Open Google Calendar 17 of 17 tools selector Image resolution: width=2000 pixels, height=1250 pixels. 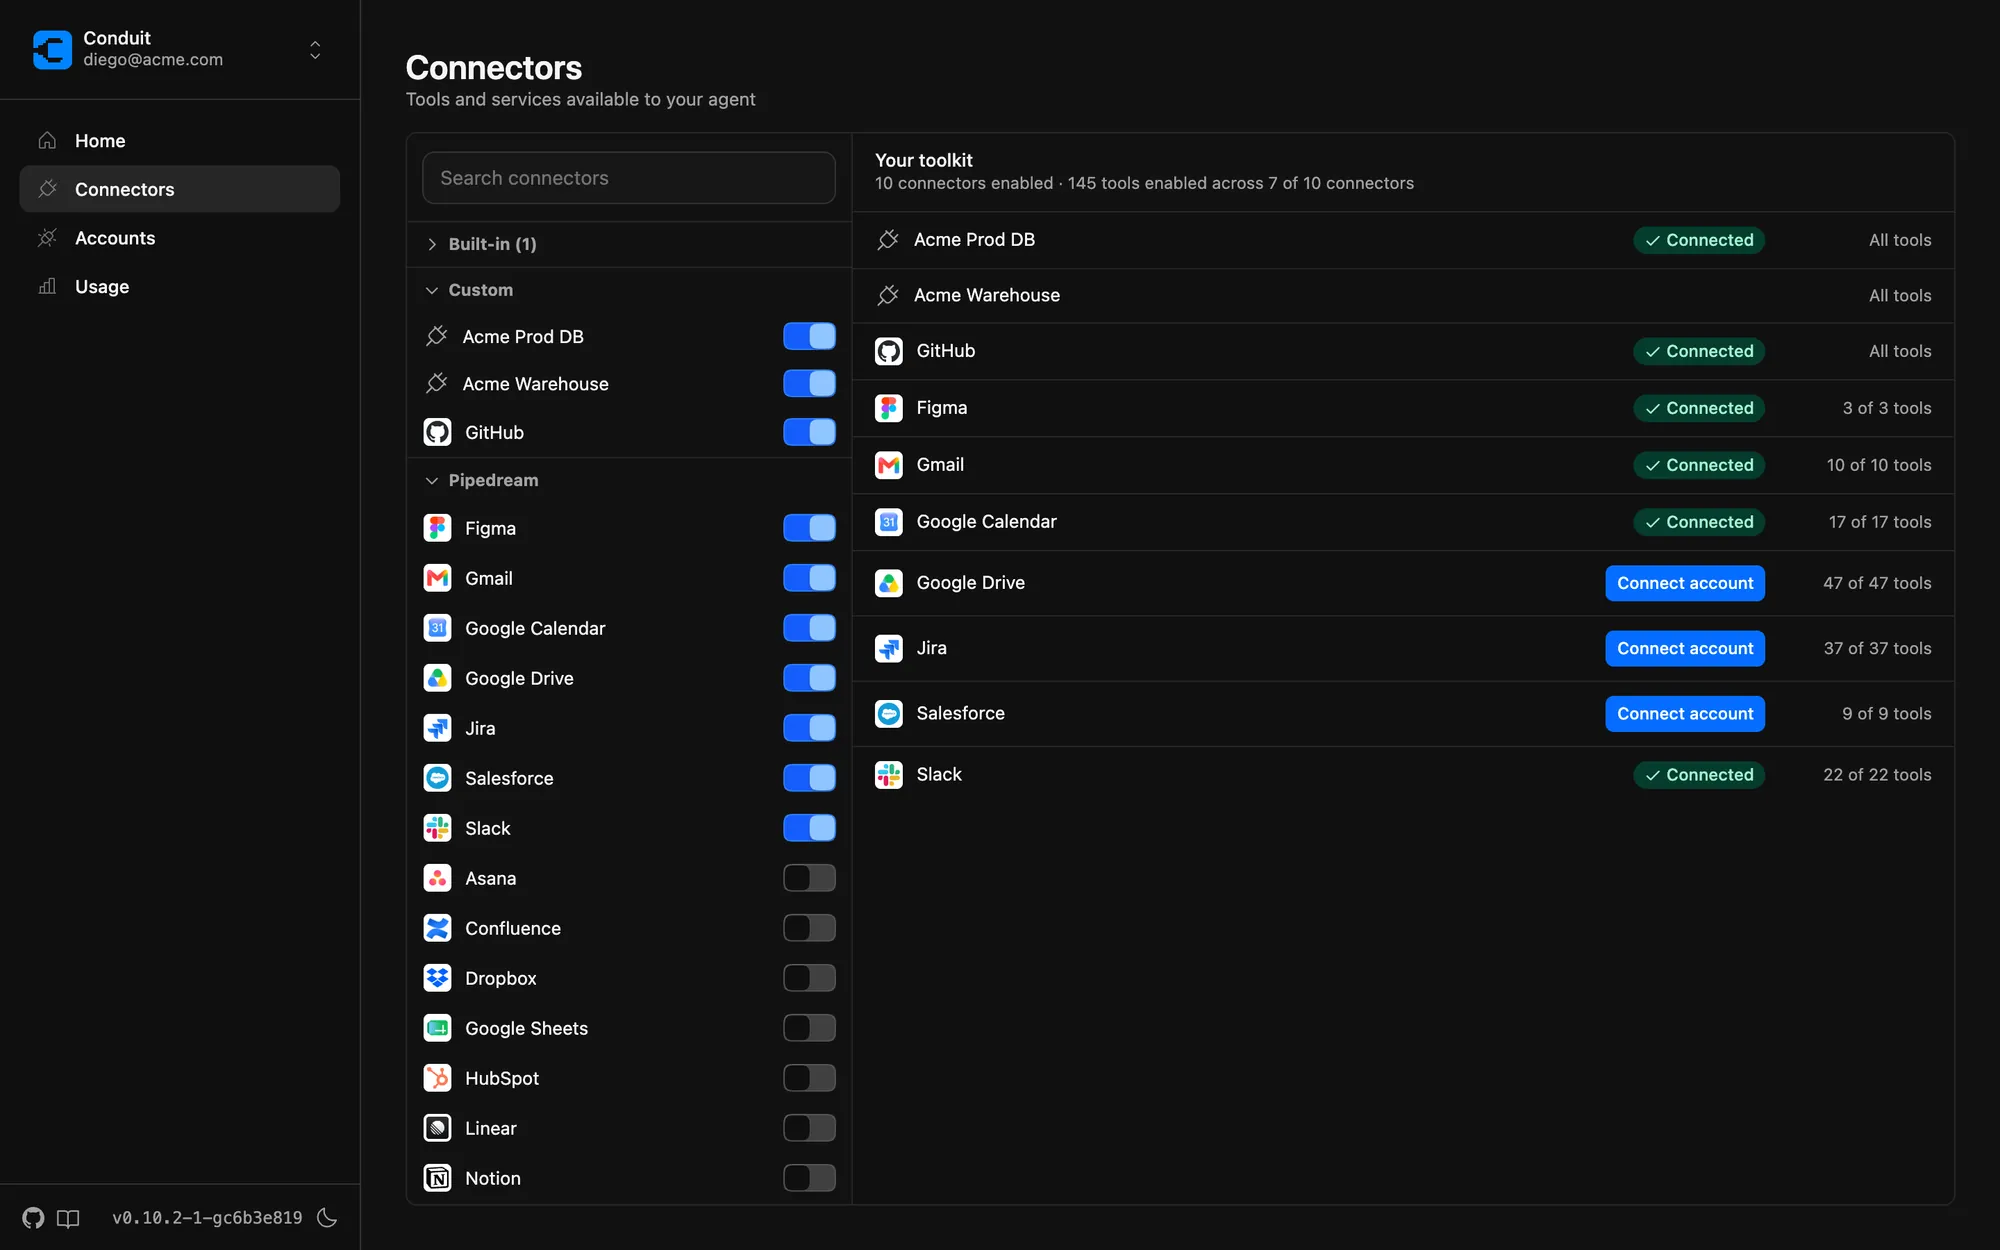pos(1880,522)
